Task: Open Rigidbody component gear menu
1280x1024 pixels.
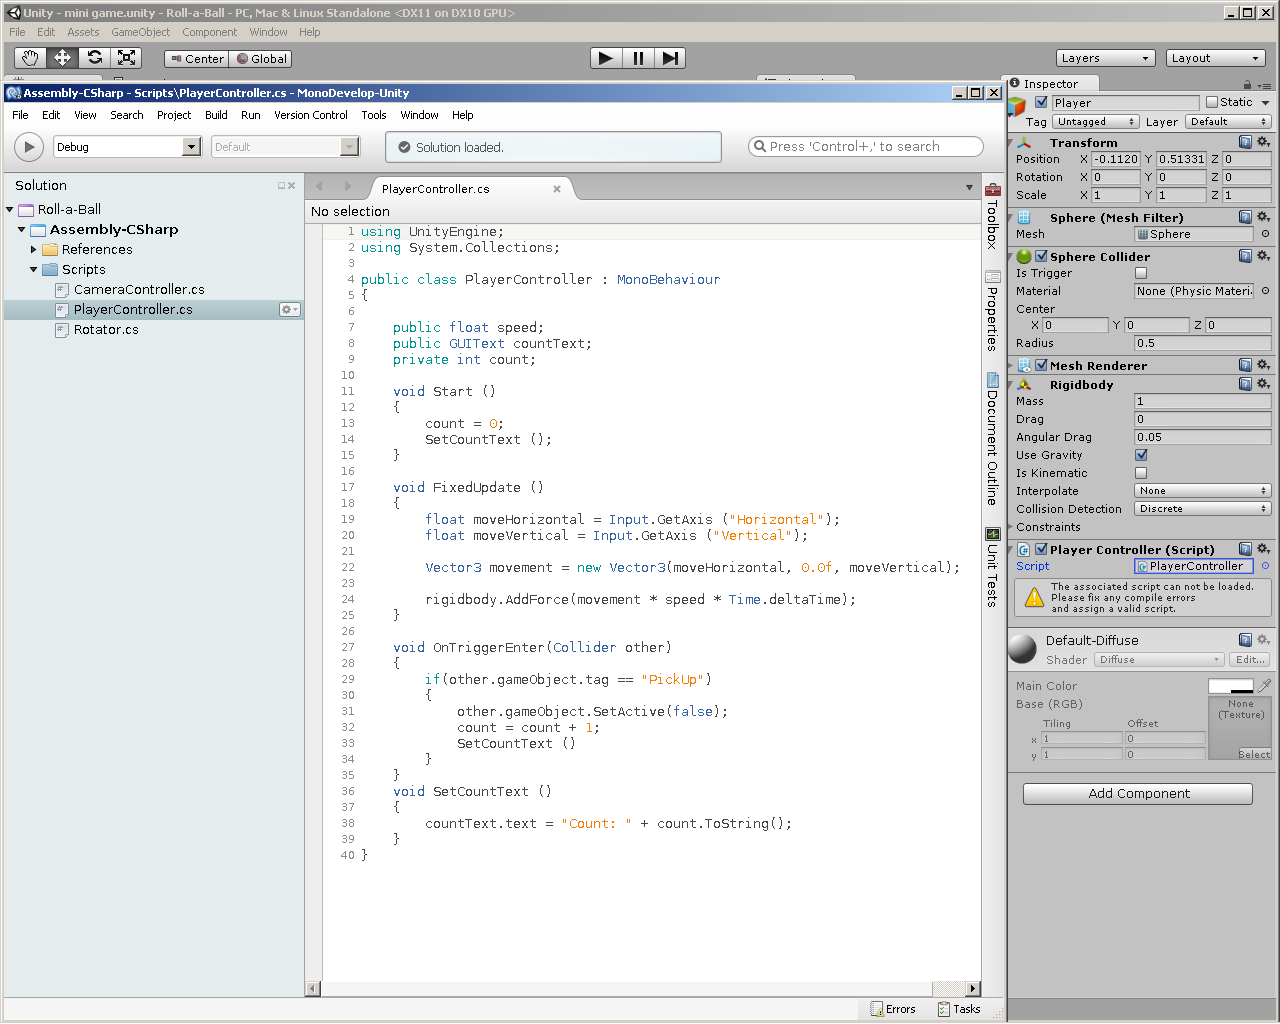Action: point(1263,384)
